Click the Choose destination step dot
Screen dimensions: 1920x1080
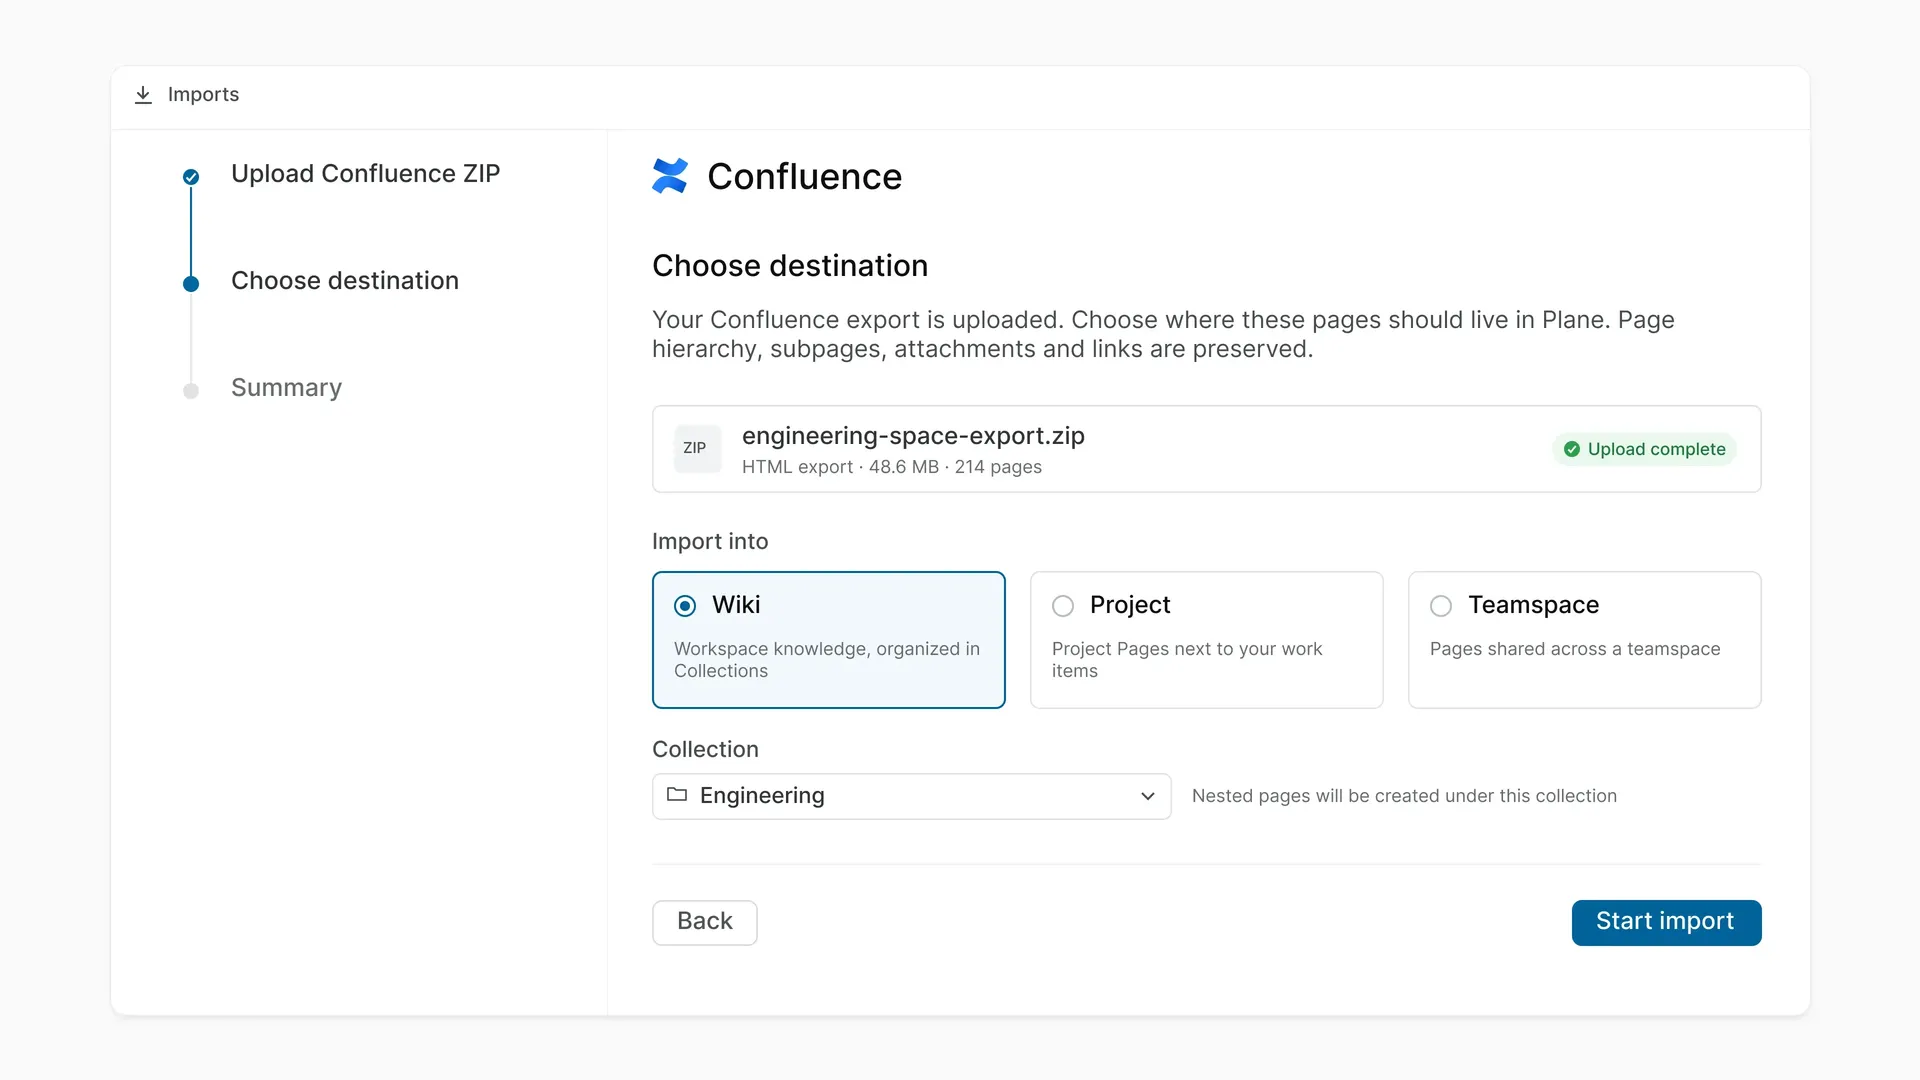[x=191, y=284]
